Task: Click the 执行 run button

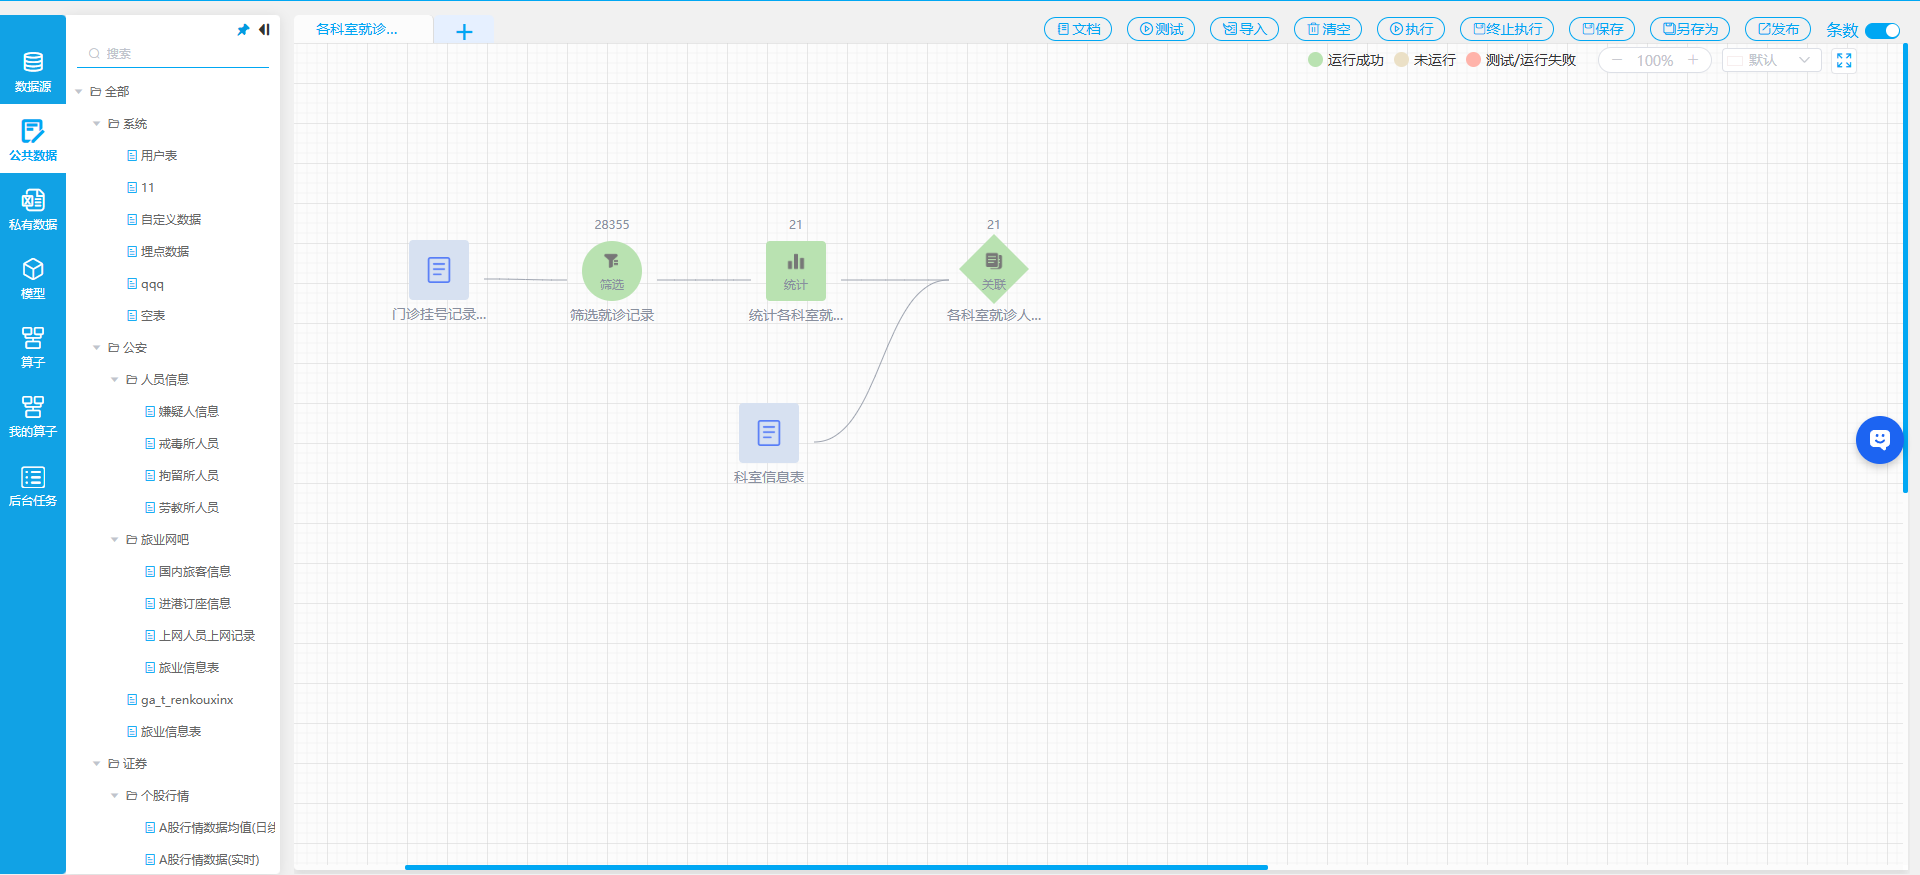Action: tap(1410, 30)
